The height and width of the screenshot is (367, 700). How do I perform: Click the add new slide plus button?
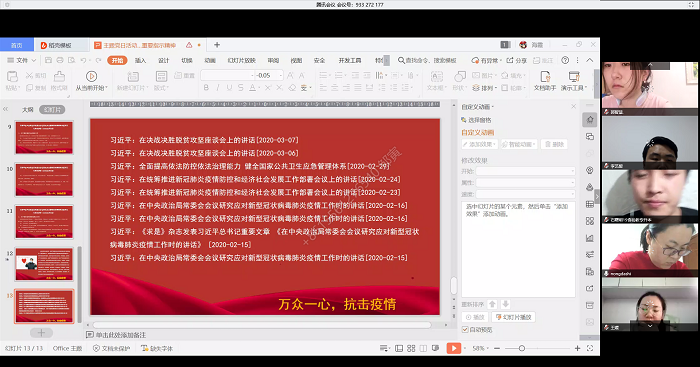[42, 333]
